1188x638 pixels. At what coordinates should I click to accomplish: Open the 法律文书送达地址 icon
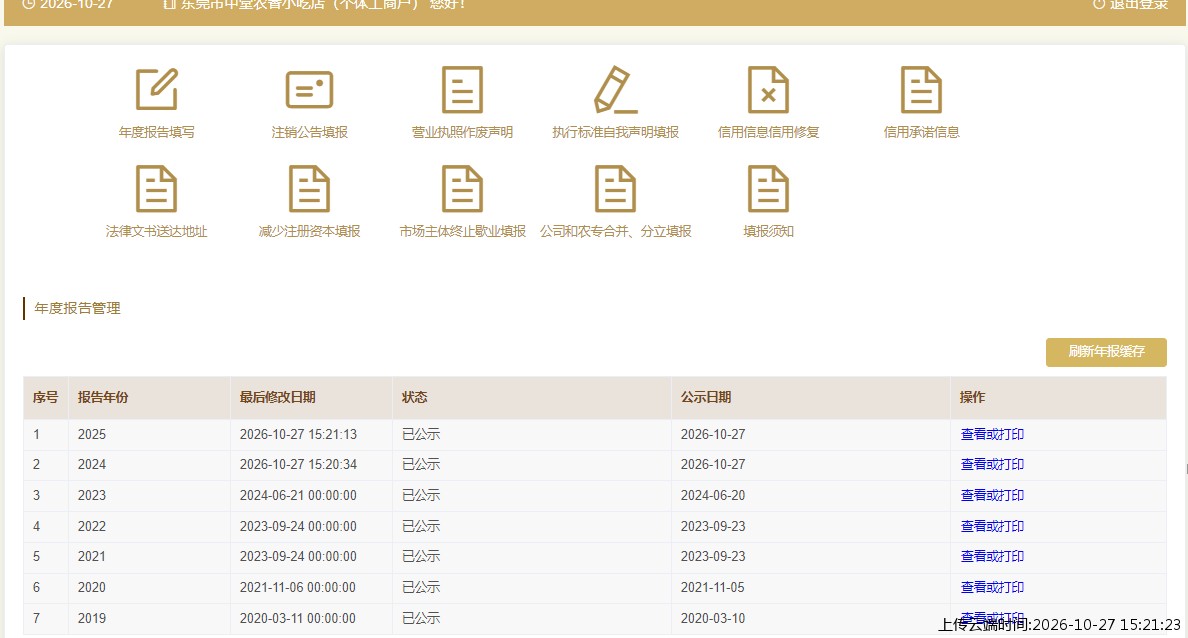coord(157,189)
